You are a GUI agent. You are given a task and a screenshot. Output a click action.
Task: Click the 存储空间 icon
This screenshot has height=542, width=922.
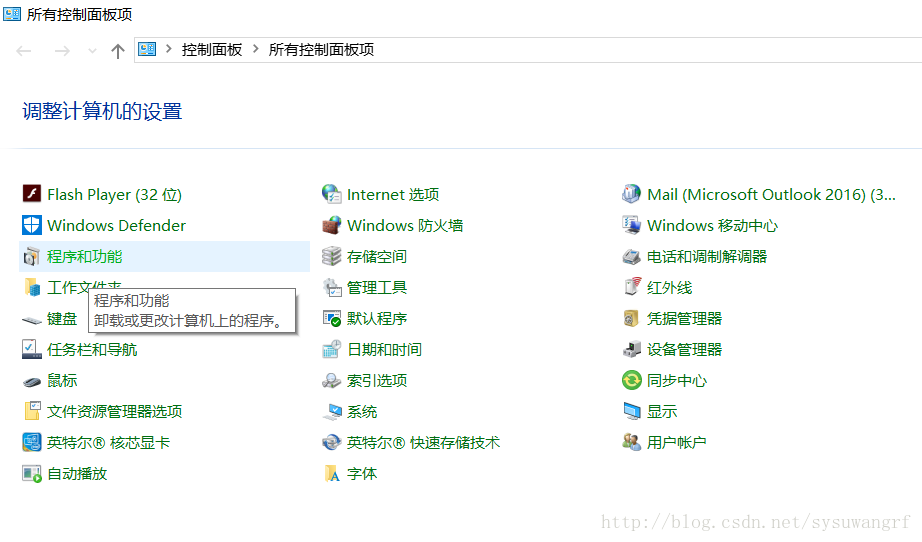click(332, 256)
